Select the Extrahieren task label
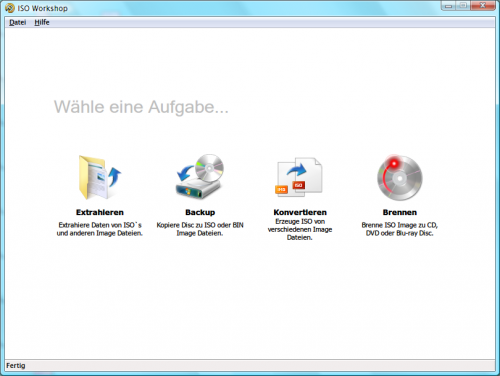500x376 pixels. (100, 212)
